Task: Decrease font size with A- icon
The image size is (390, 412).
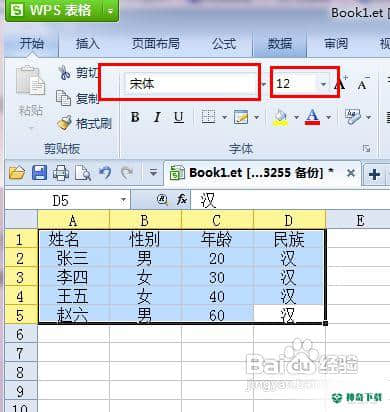Action: (x=363, y=83)
